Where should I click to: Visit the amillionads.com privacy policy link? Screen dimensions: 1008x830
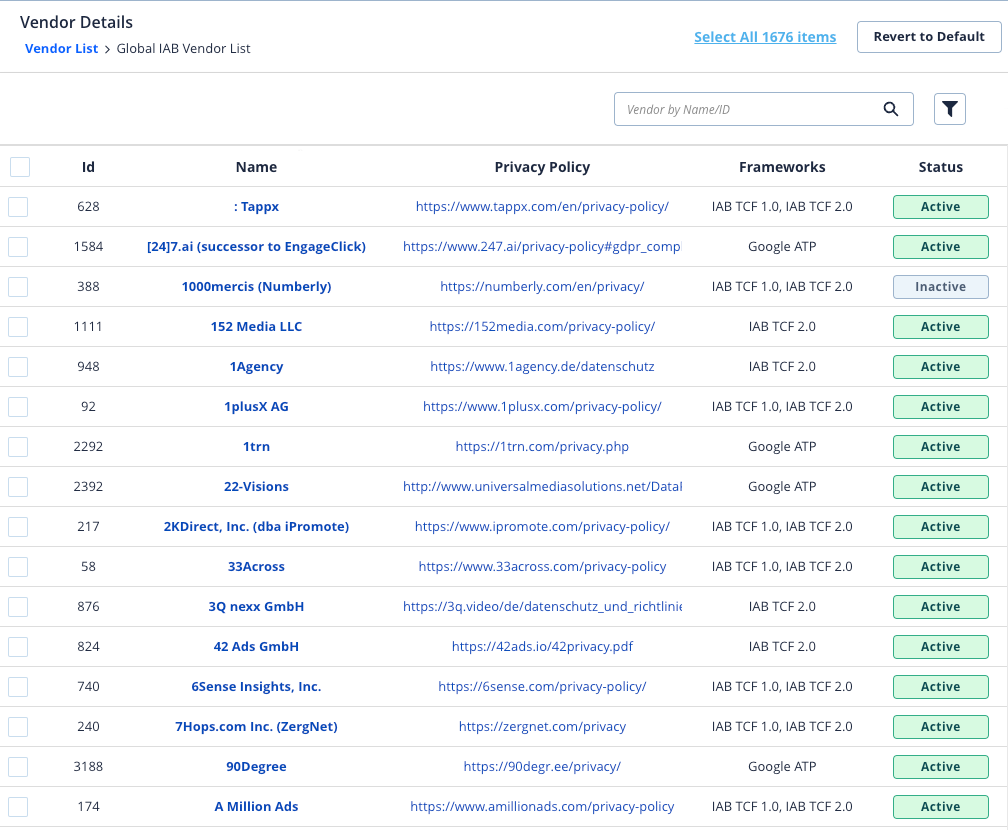(x=542, y=807)
